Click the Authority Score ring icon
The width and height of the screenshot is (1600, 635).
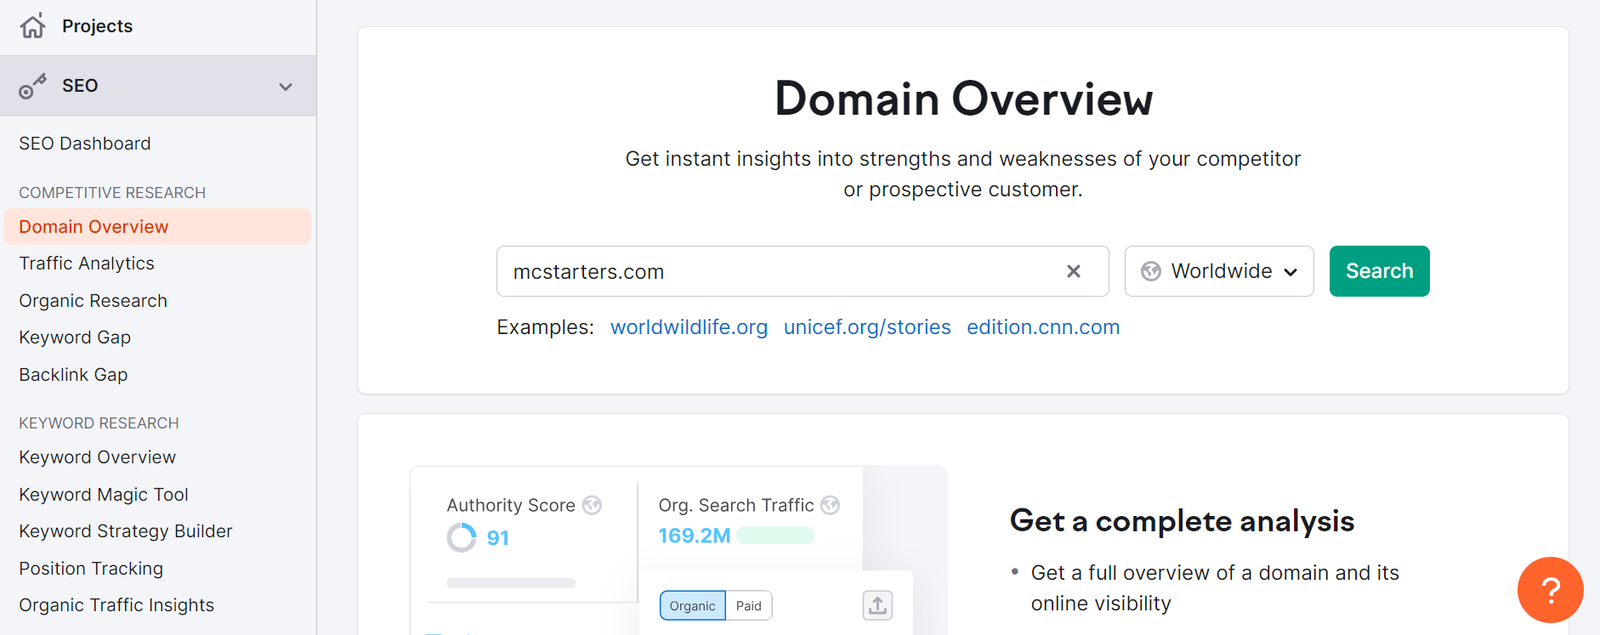pos(461,538)
